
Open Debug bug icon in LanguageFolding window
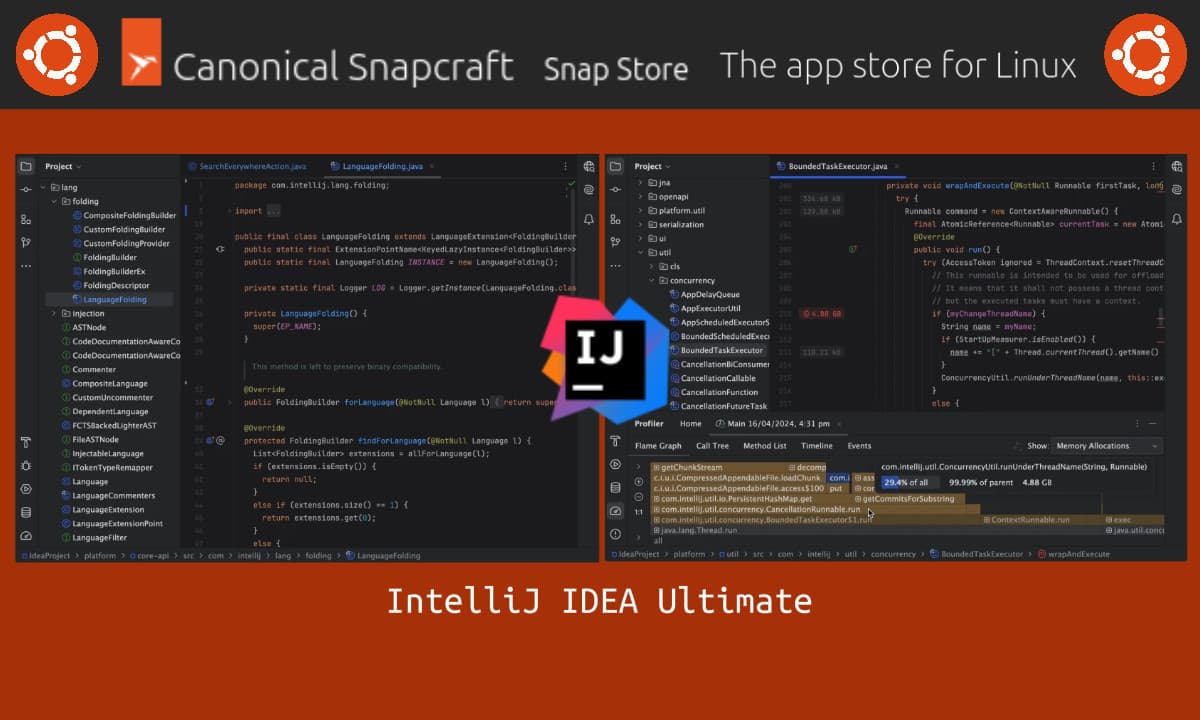[x=26, y=465]
